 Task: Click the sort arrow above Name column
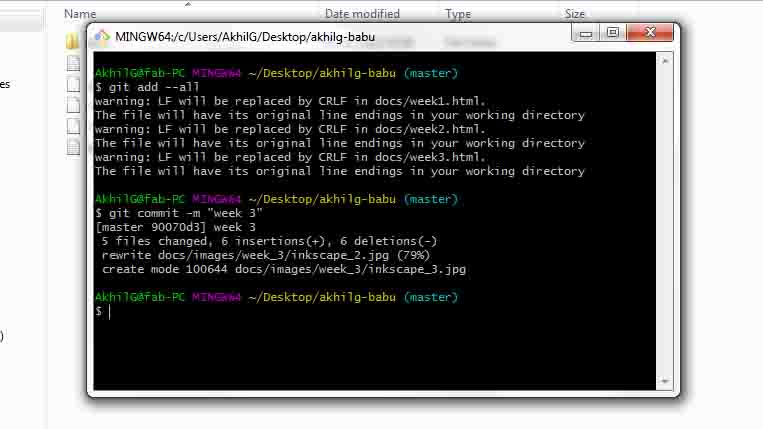point(188,4)
